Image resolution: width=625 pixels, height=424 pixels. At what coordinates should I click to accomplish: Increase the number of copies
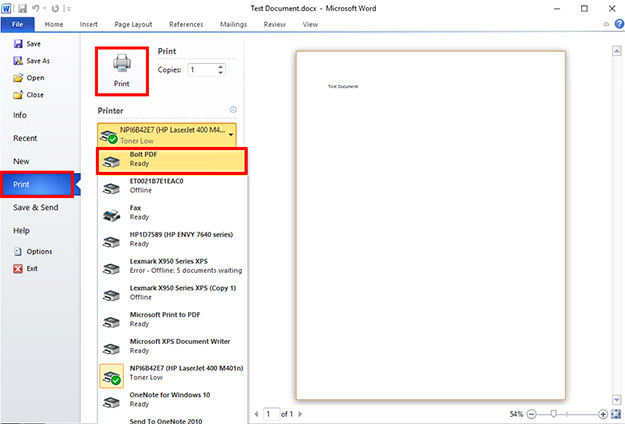tap(220, 67)
